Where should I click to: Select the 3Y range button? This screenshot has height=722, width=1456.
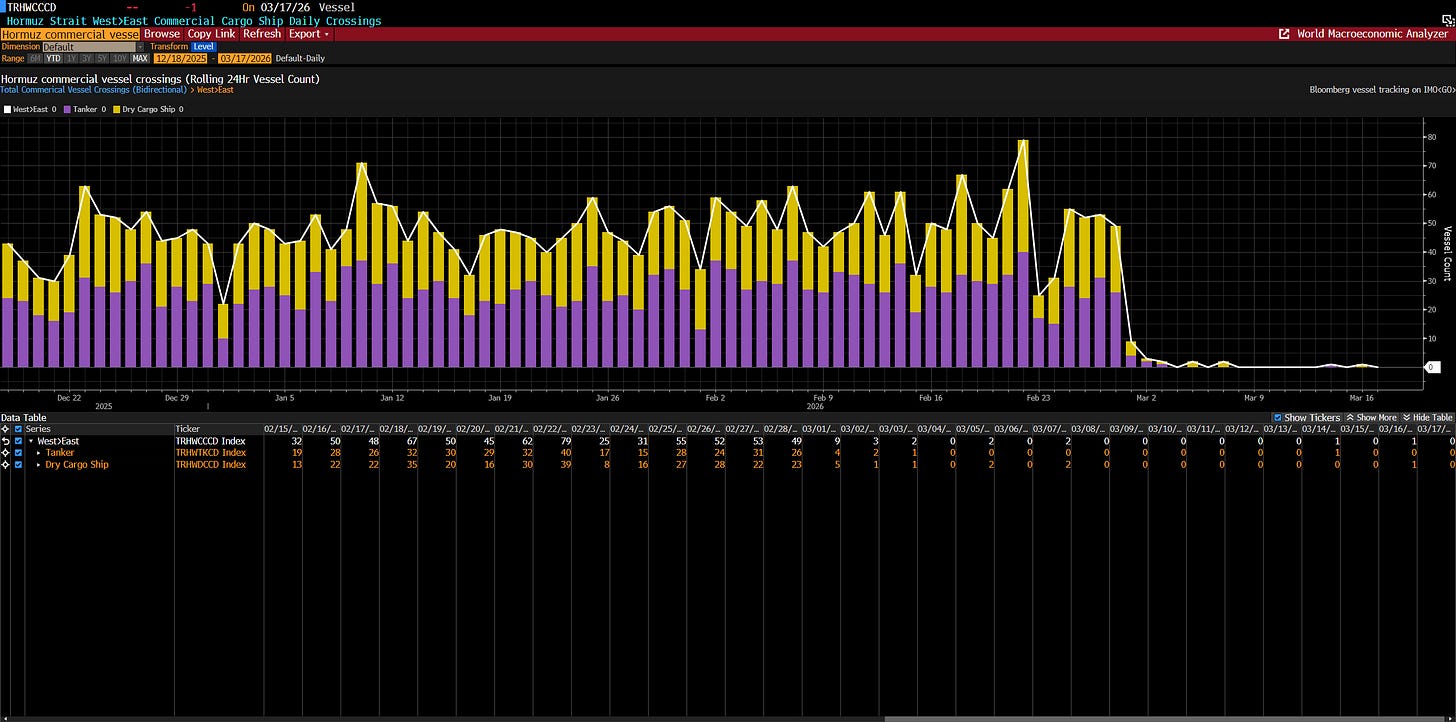[86, 59]
